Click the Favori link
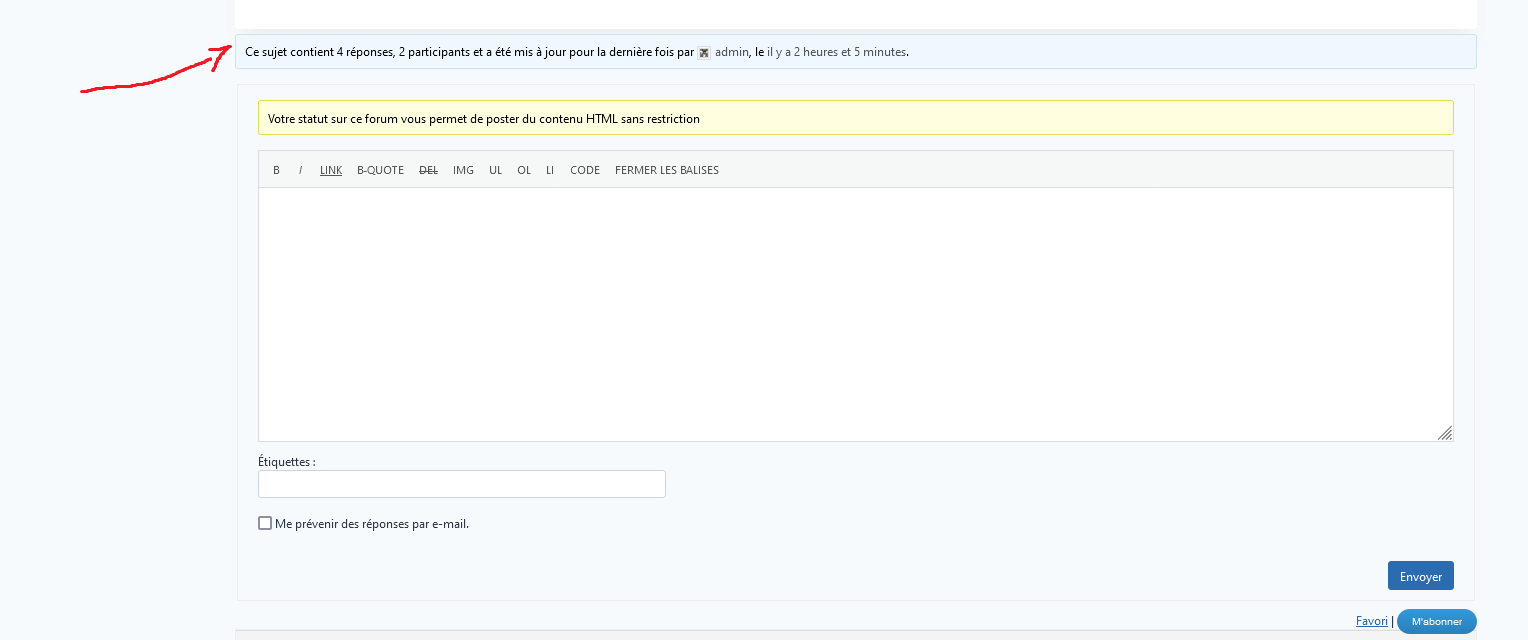The image size is (1528, 640). coord(1372,621)
